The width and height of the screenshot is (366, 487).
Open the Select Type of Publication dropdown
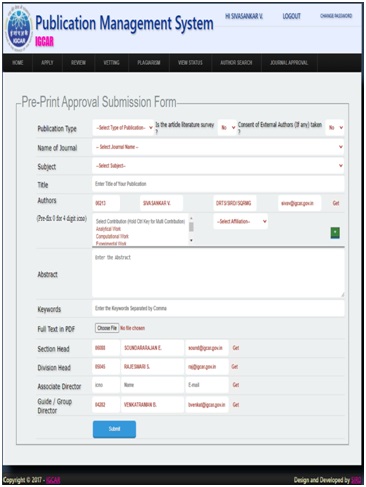coord(123,128)
